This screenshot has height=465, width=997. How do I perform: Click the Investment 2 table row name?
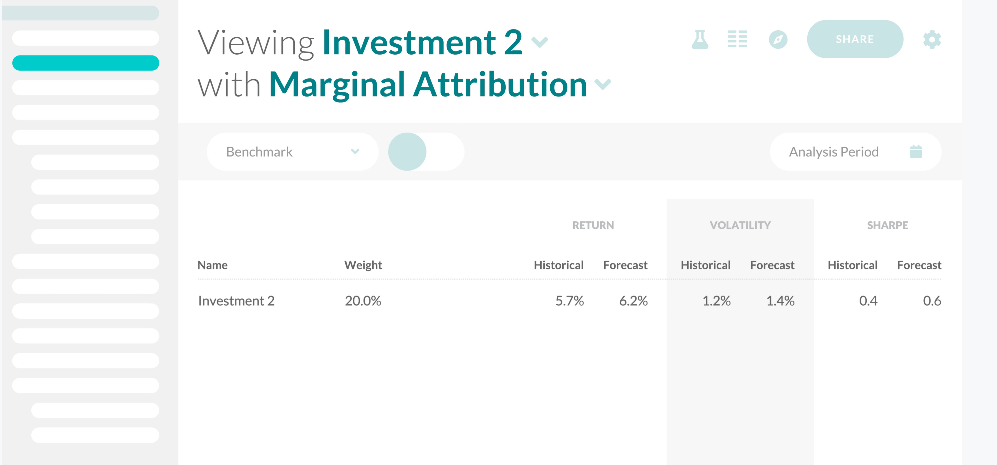point(236,301)
